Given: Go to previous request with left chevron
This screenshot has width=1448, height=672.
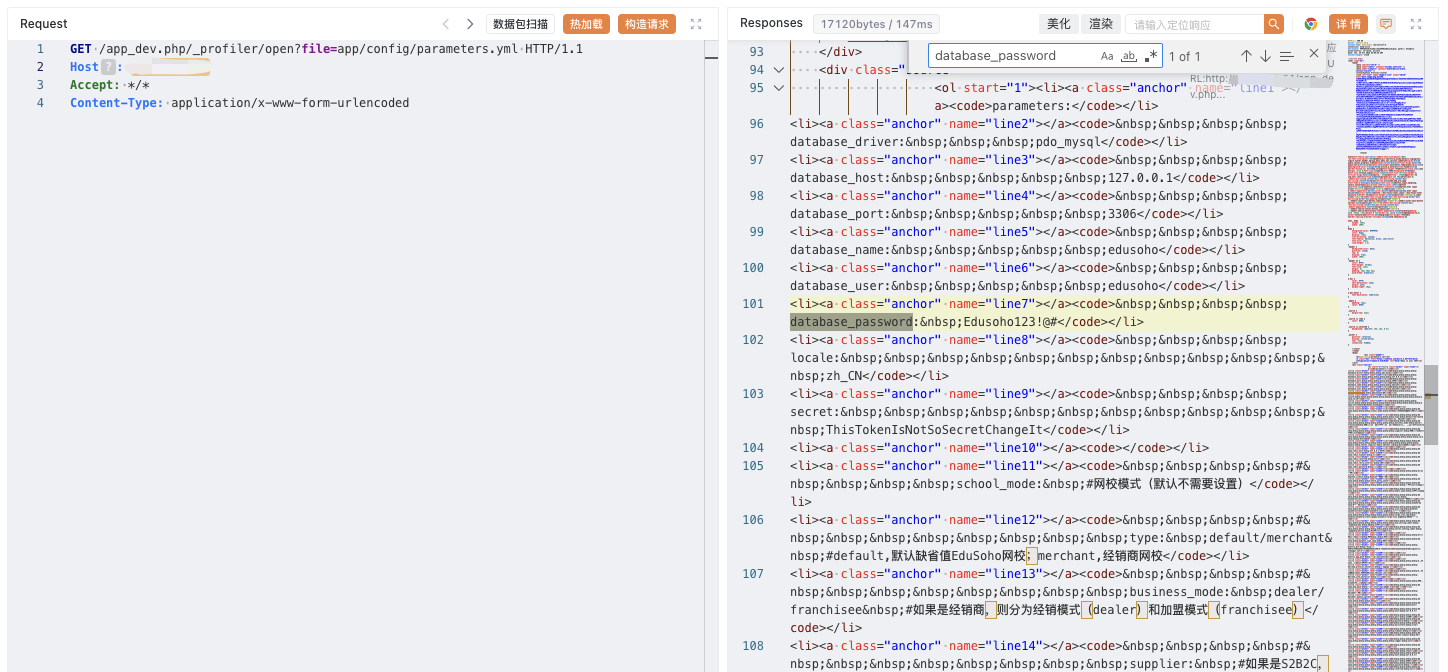Looking at the screenshot, I should 446,24.
